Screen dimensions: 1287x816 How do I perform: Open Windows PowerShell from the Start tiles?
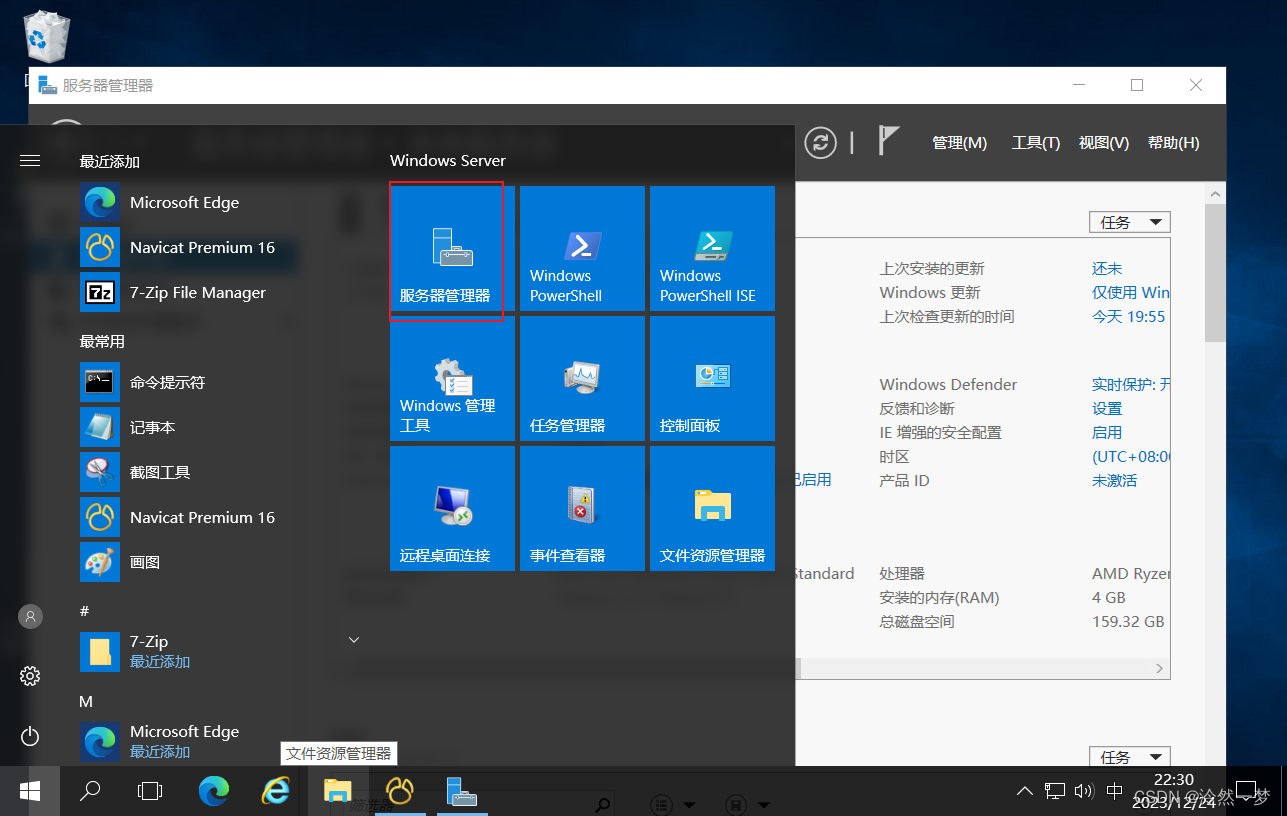(x=582, y=248)
